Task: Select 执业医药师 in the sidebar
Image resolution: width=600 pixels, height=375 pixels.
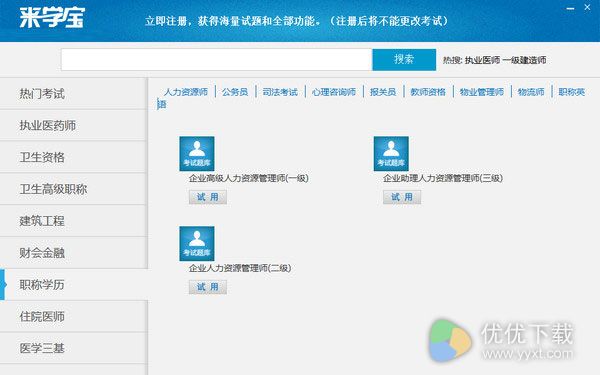Action: (73, 125)
